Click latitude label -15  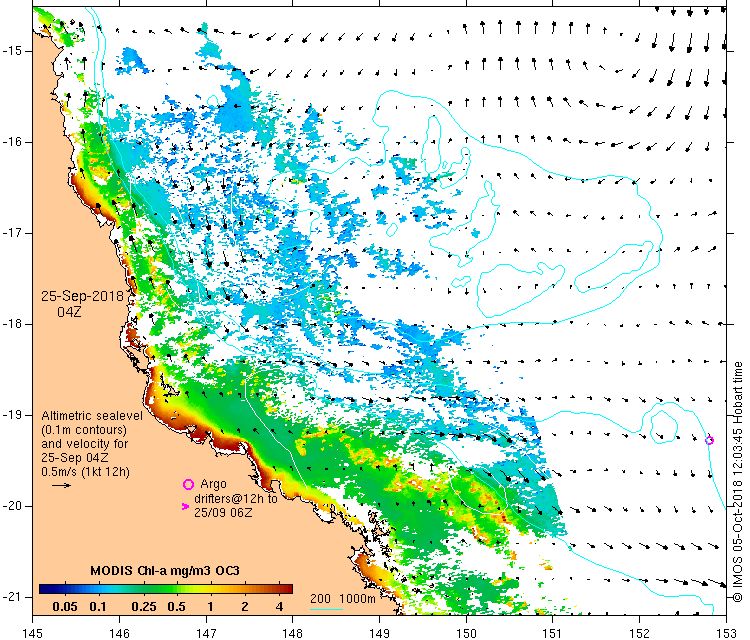click(x=11, y=51)
